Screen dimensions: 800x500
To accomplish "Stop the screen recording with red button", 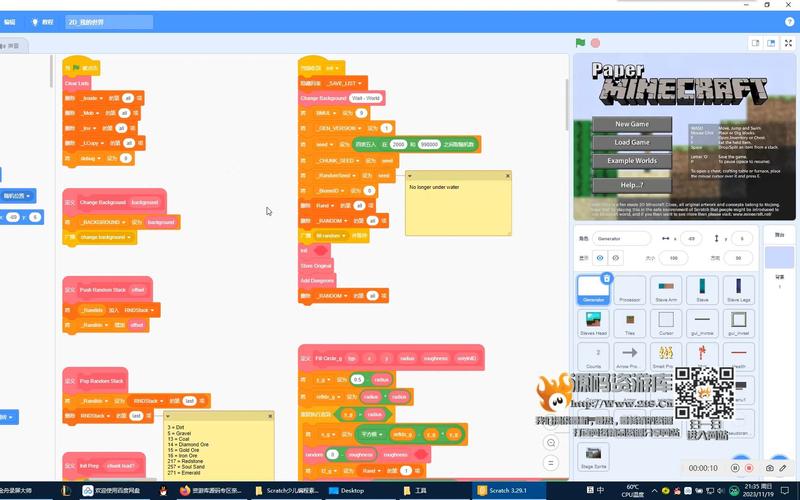I will click(x=749, y=468).
